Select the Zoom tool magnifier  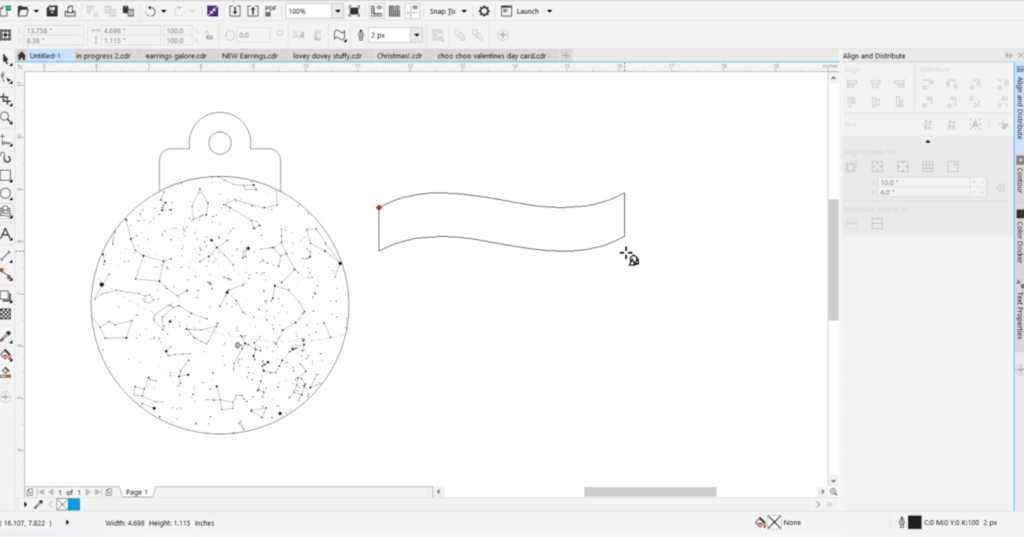tap(7, 118)
